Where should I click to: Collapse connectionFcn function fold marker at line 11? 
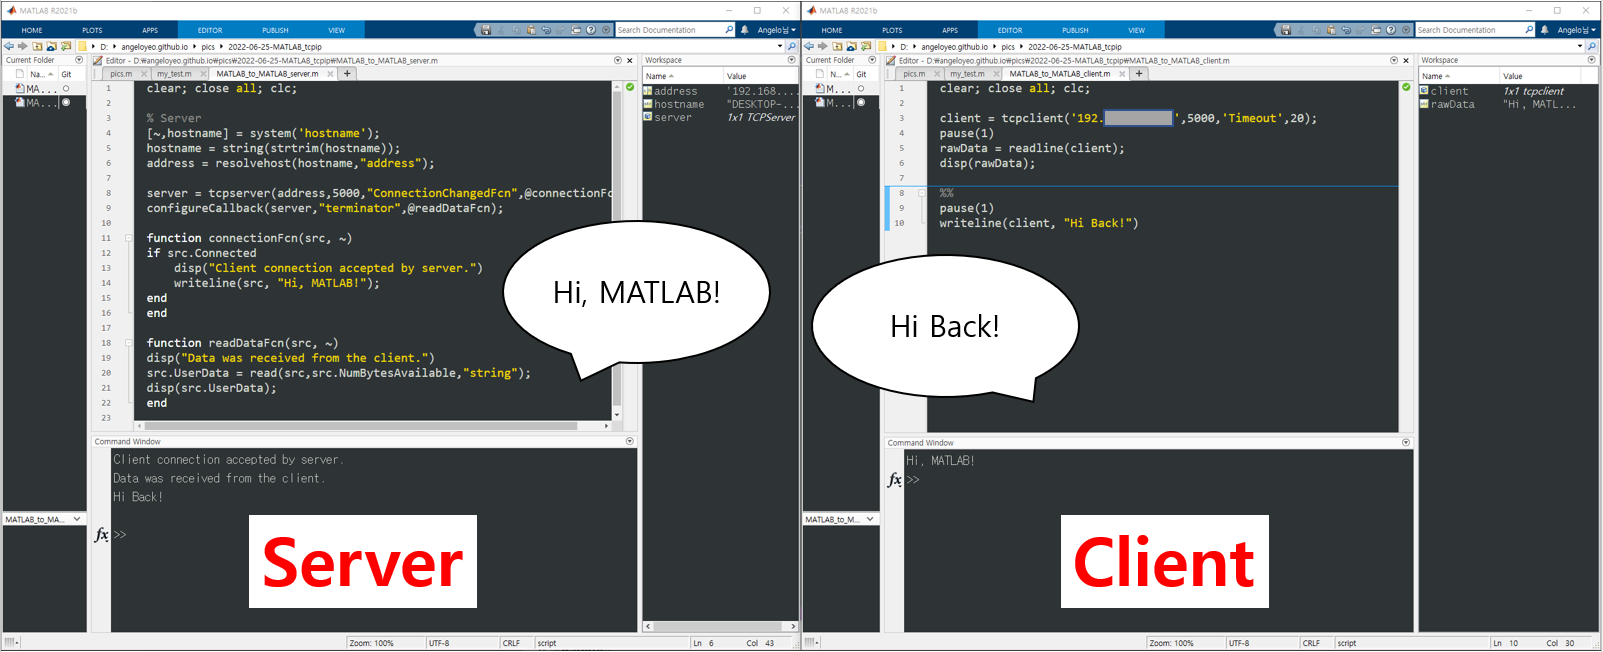pos(128,238)
